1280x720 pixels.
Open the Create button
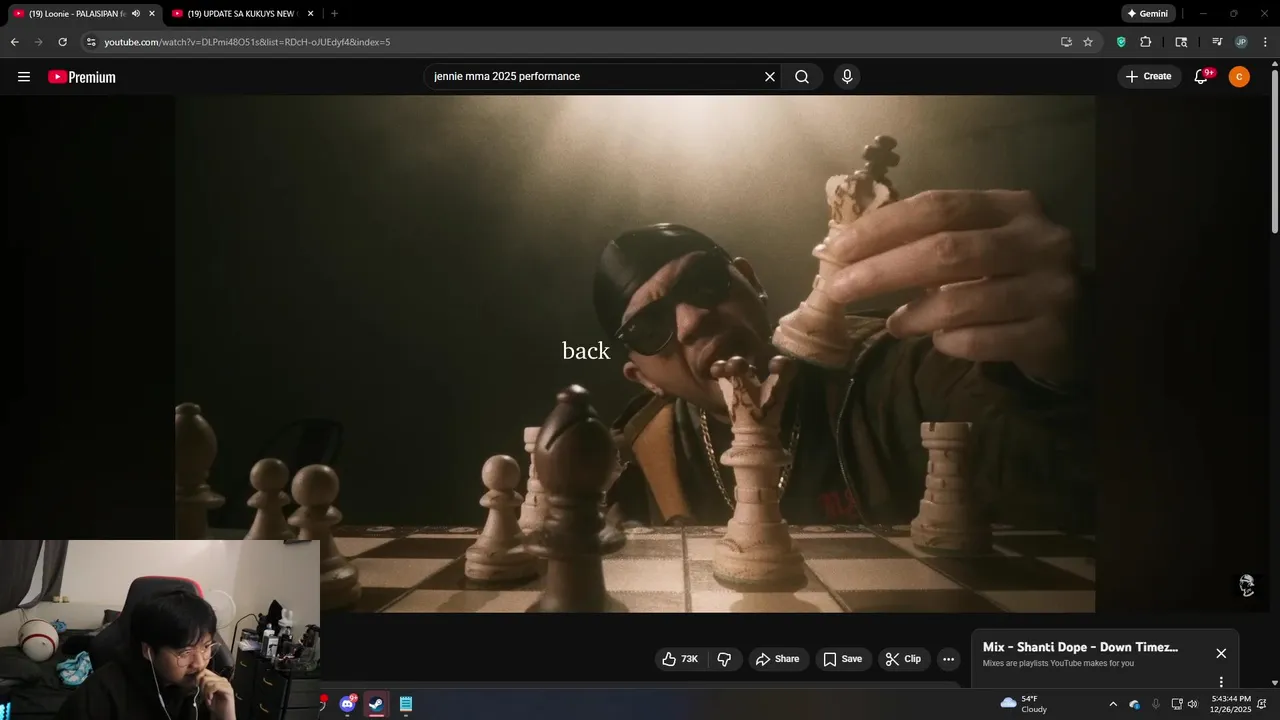click(1149, 77)
